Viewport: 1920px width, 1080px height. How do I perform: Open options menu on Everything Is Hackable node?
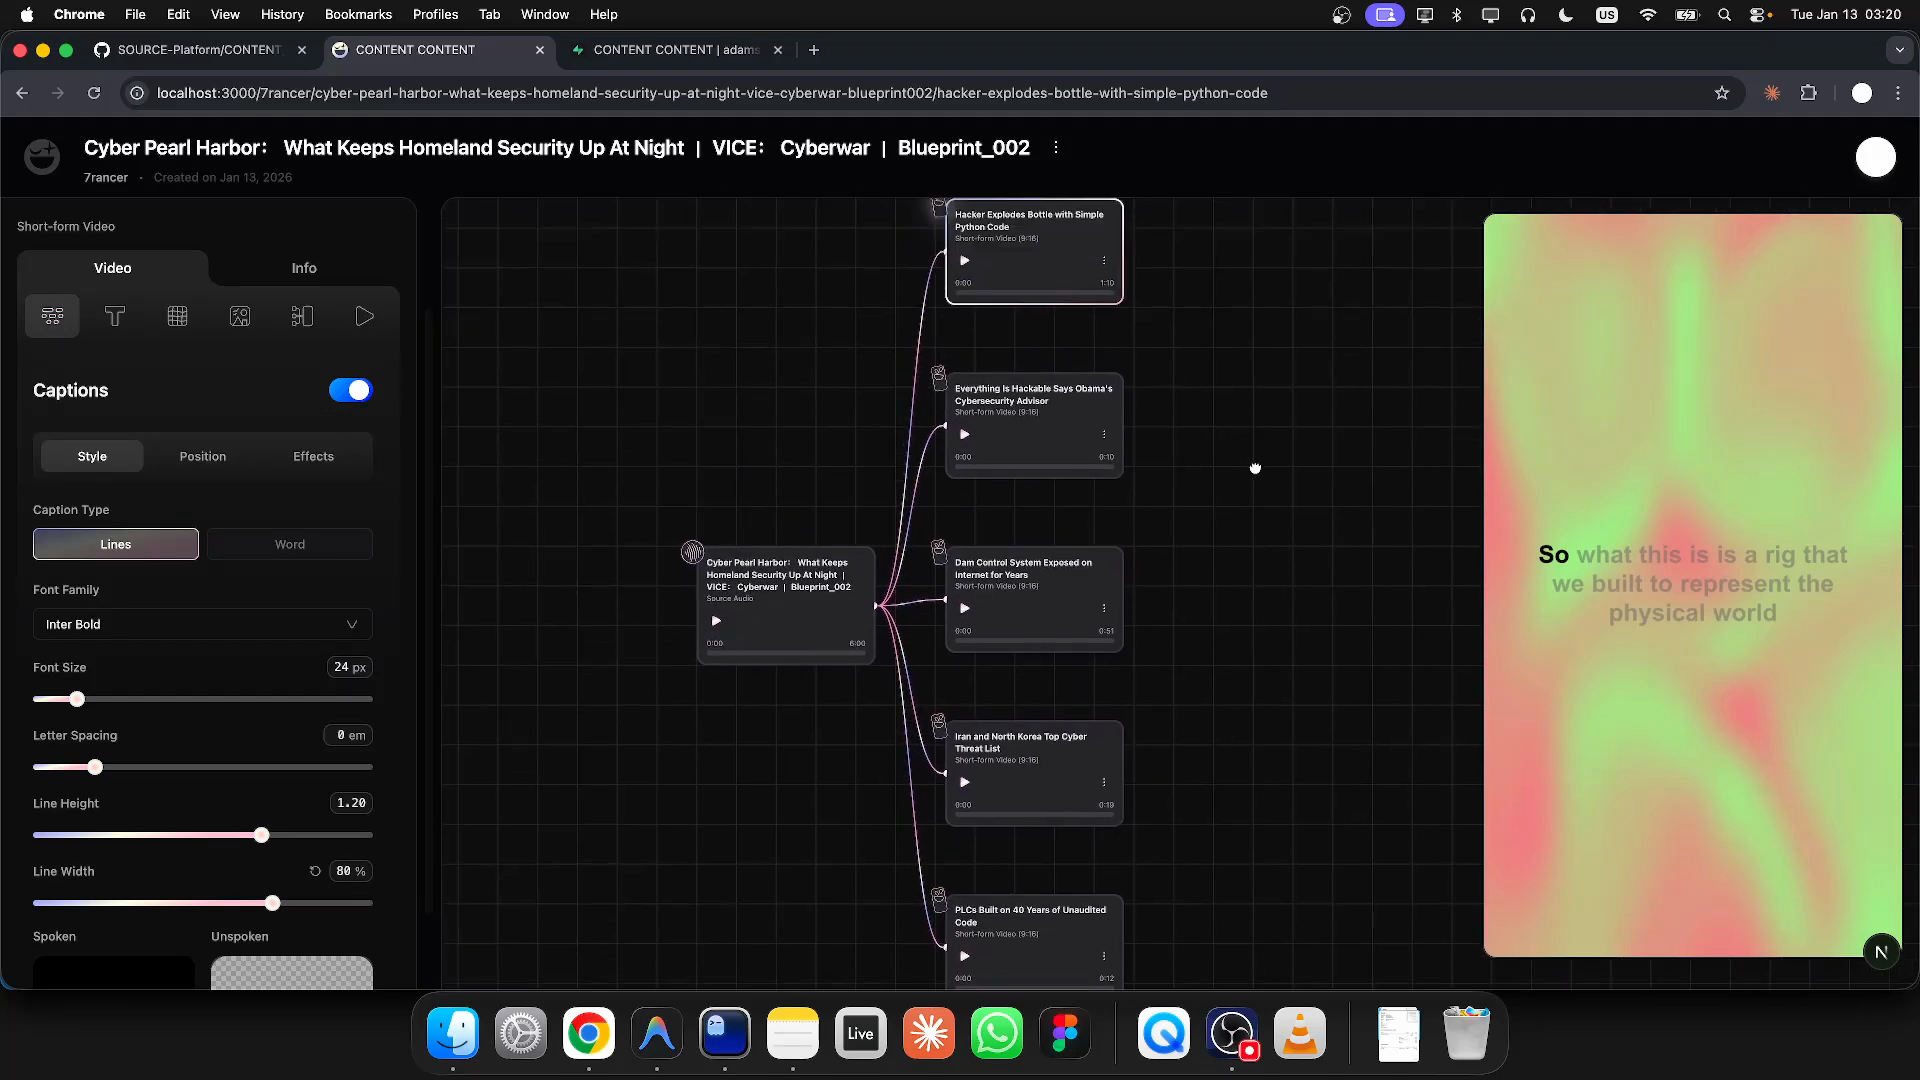click(1104, 434)
